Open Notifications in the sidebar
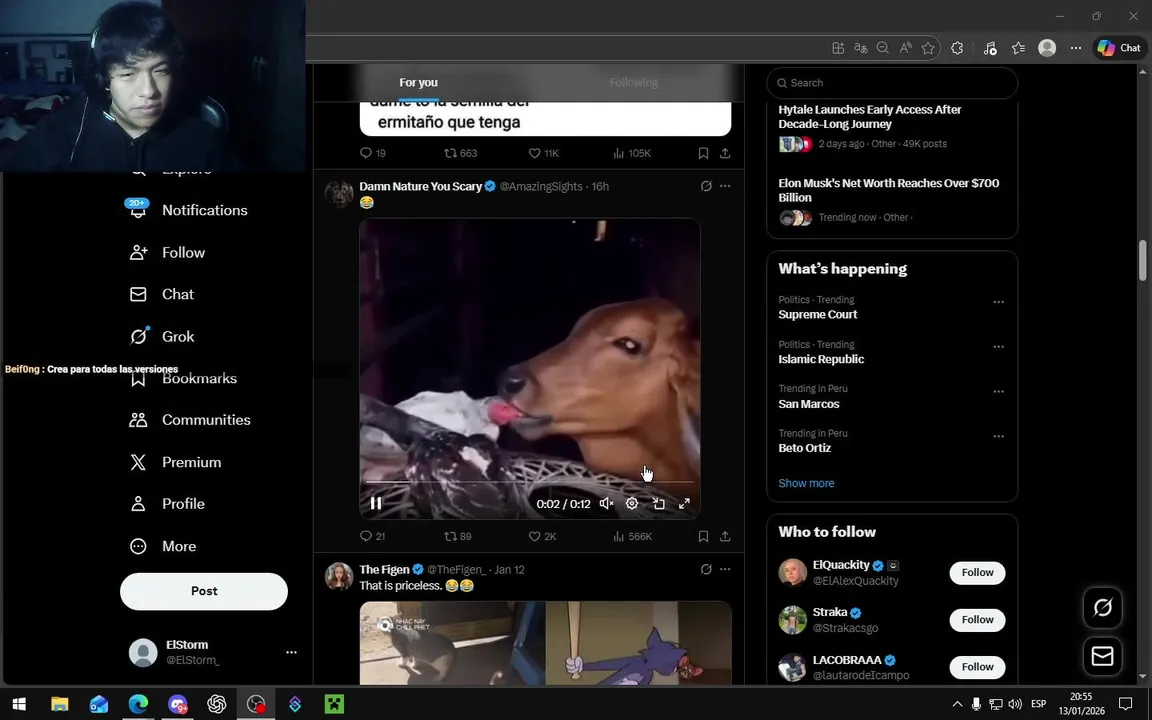Screen dimensions: 1152x720 coord(188,210)
